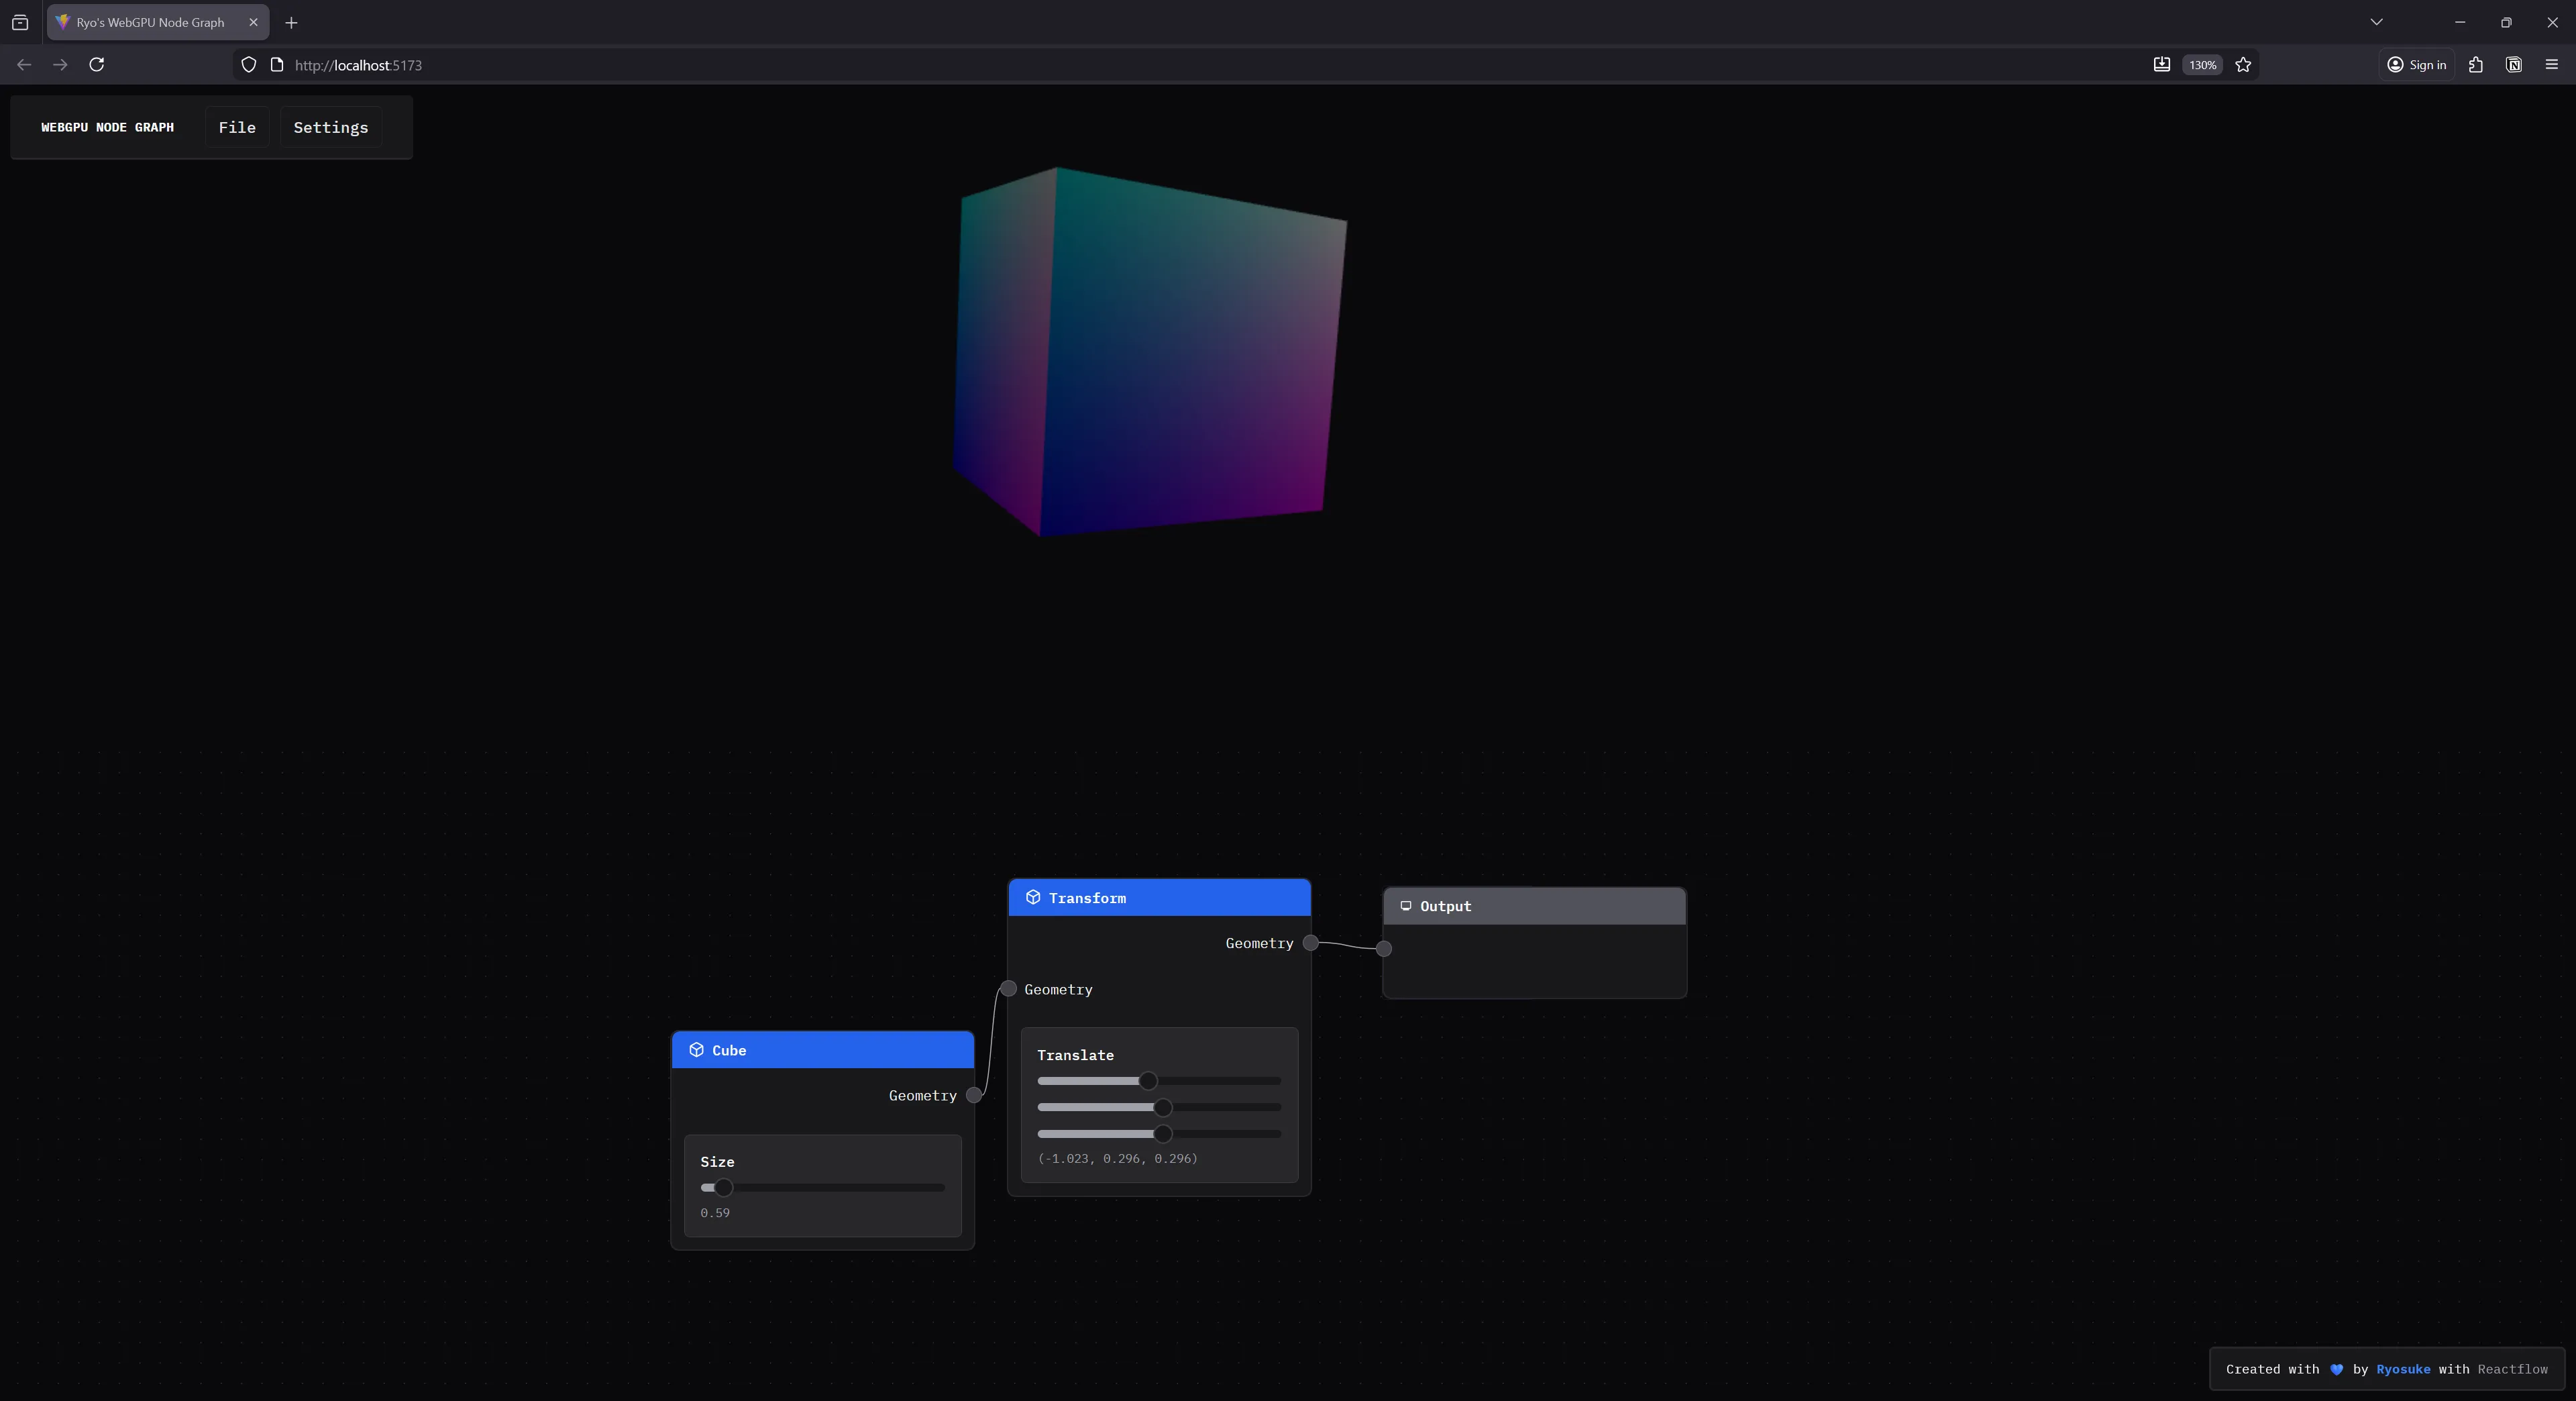This screenshot has width=2576, height=1401.
Task: Click the Sign in button
Action: [x=2417, y=65]
